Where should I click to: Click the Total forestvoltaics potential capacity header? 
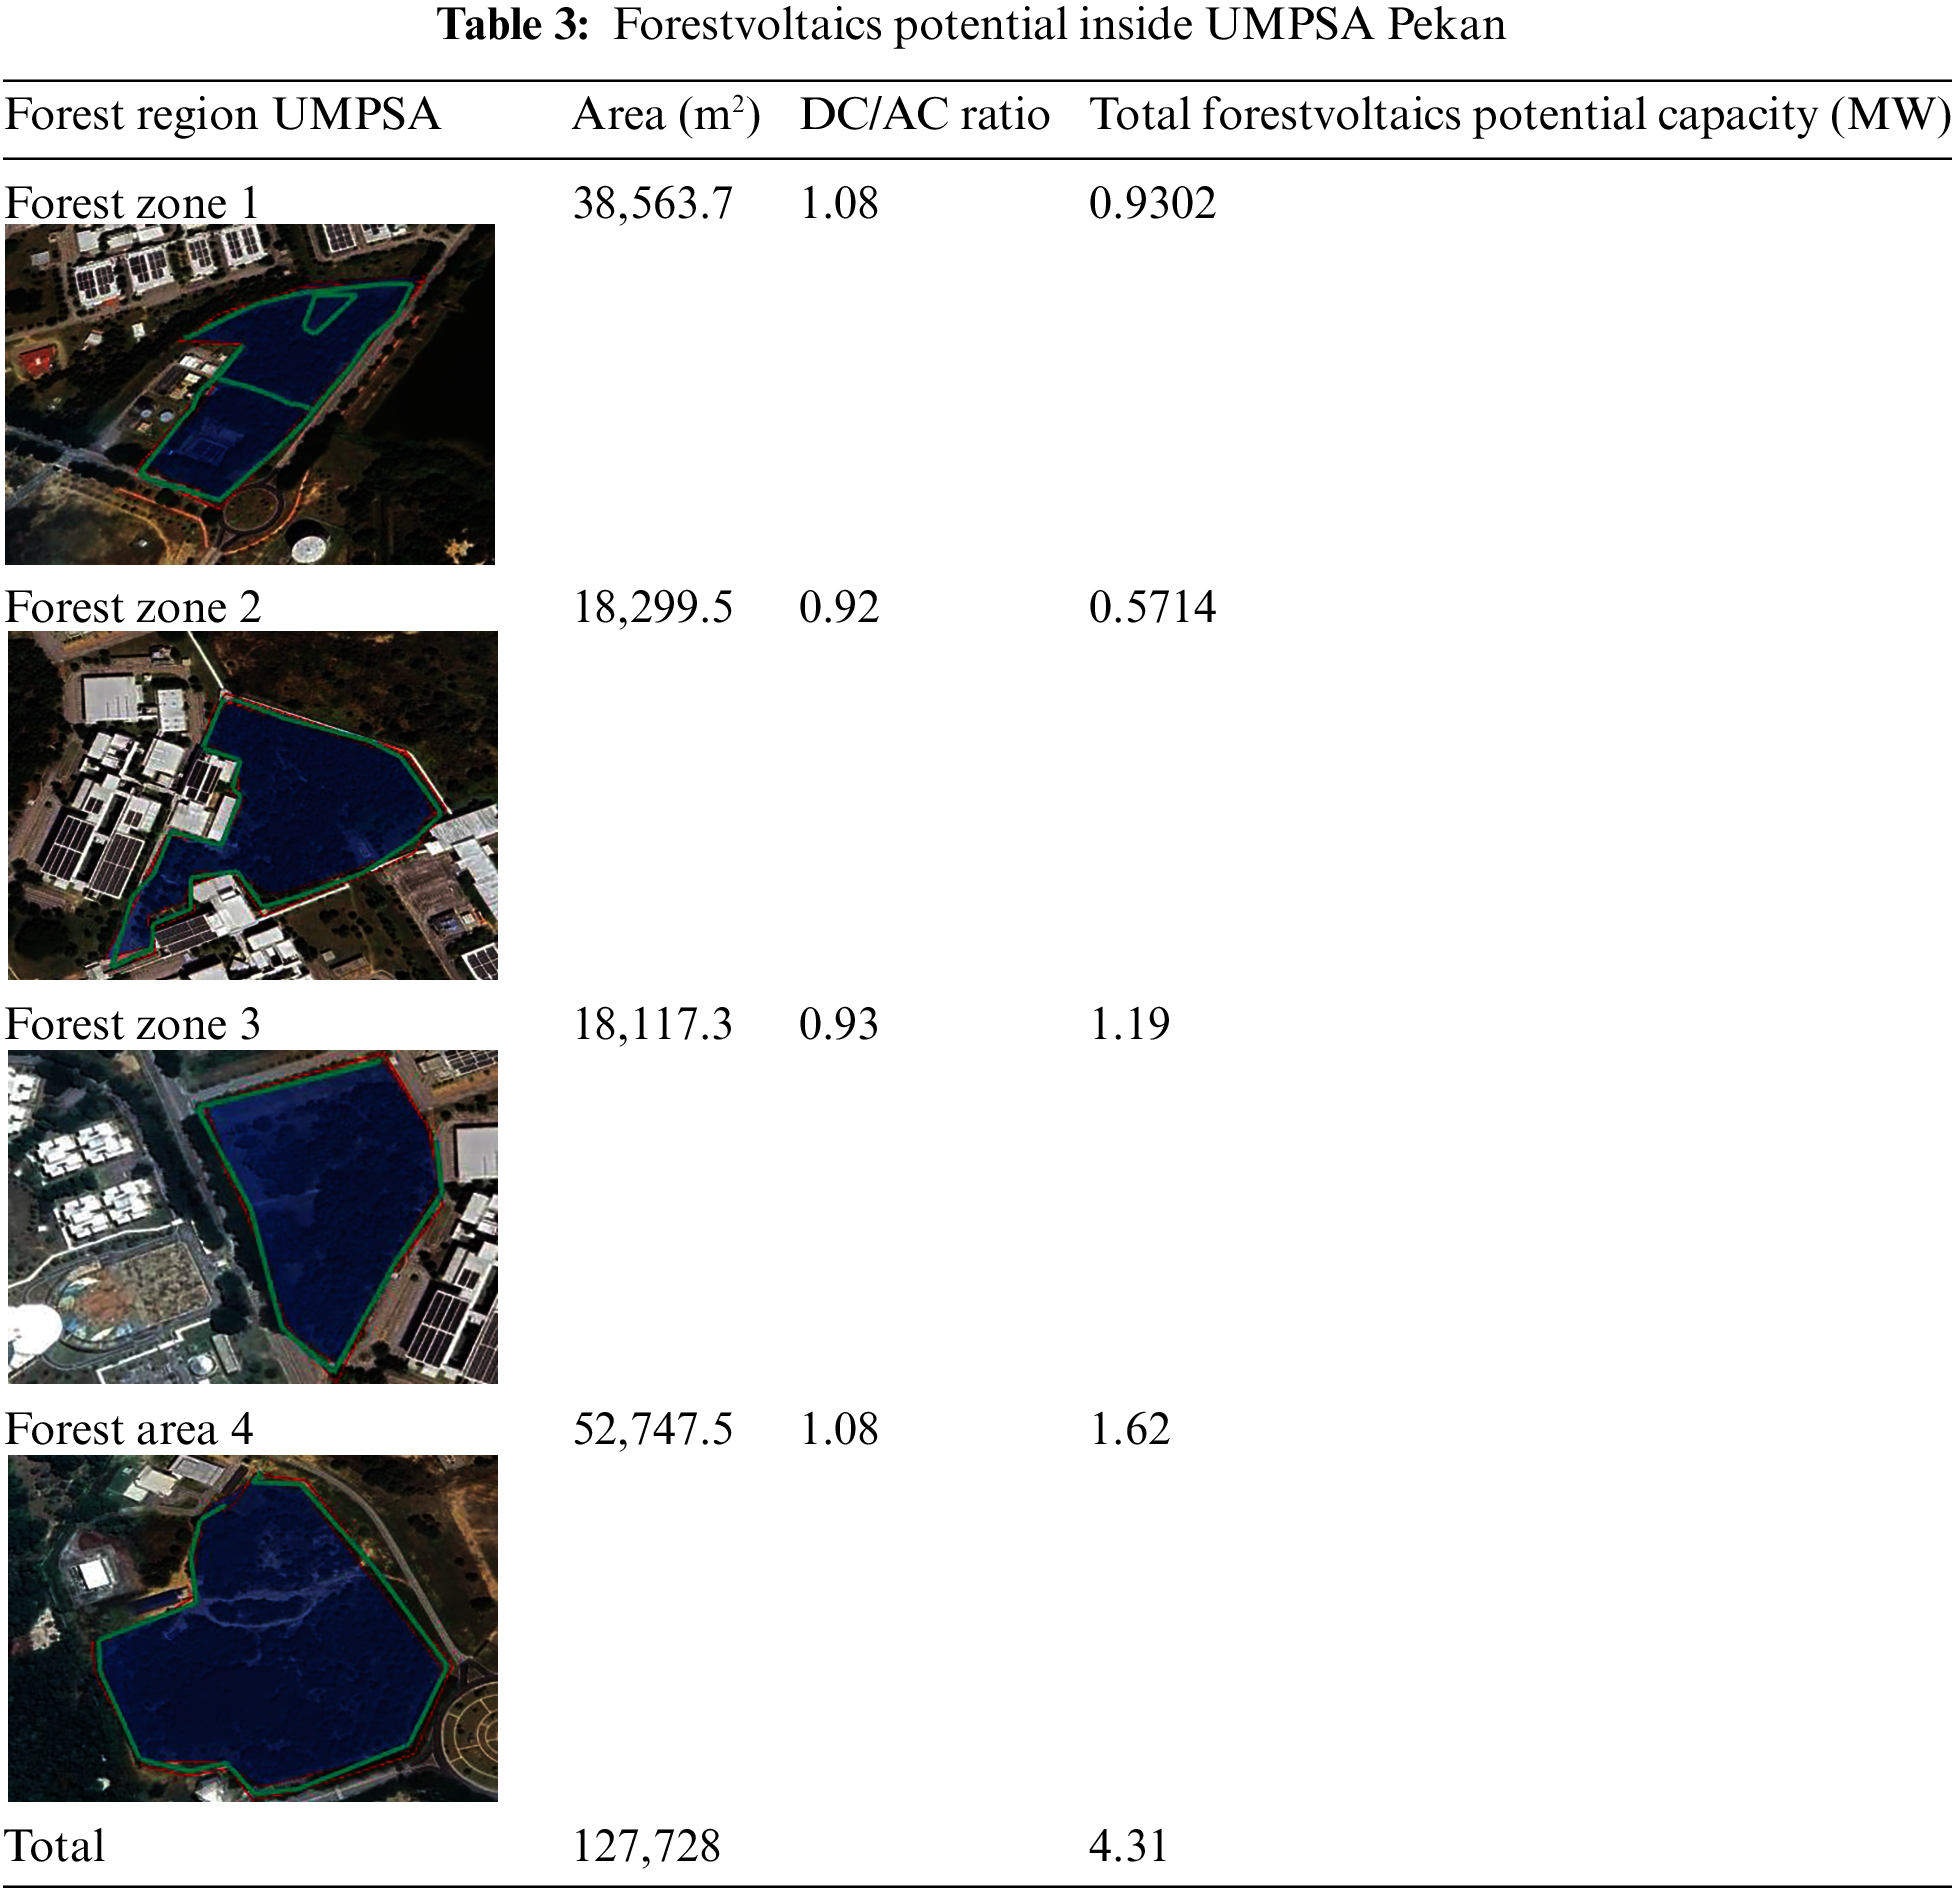coord(1519,115)
